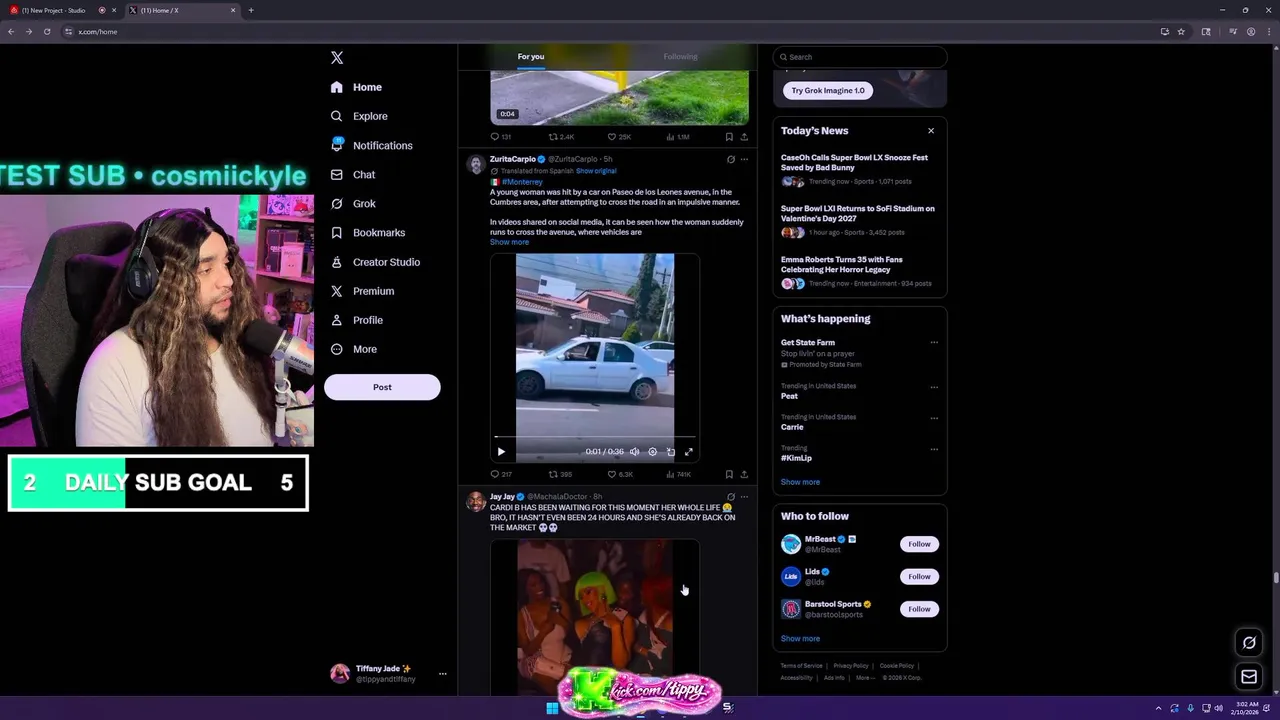
Task: Like the top post with 25K likes
Action: [x=619, y=137]
